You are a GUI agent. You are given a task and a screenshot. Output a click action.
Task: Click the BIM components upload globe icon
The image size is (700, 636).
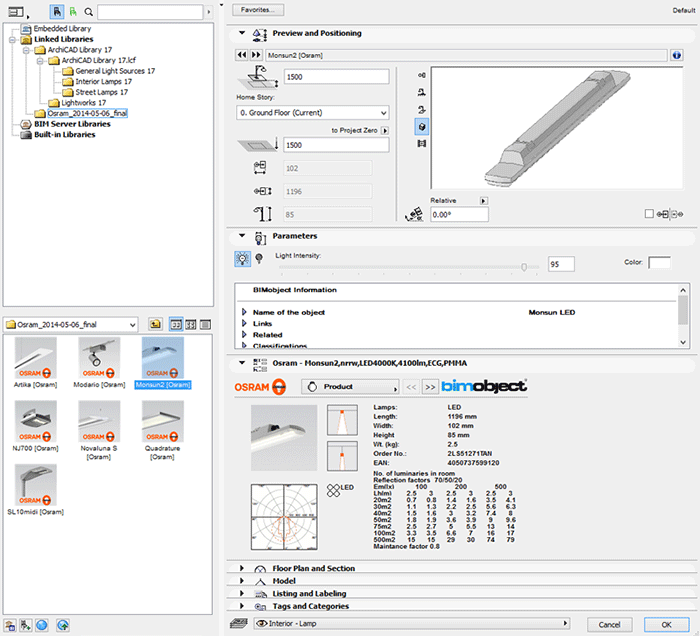point(63,625)
